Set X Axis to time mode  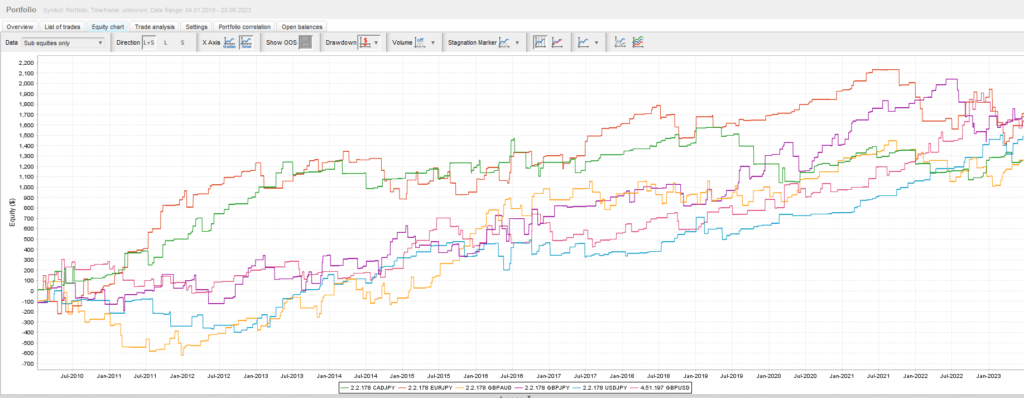[x=246, y=42]
